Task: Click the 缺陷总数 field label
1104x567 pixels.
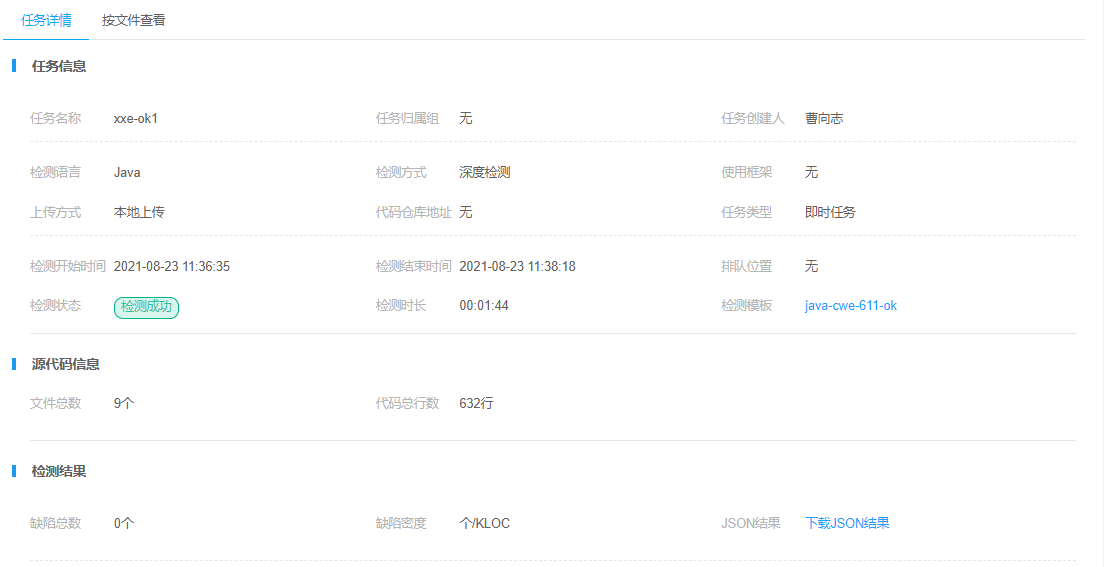Action: 56,523
